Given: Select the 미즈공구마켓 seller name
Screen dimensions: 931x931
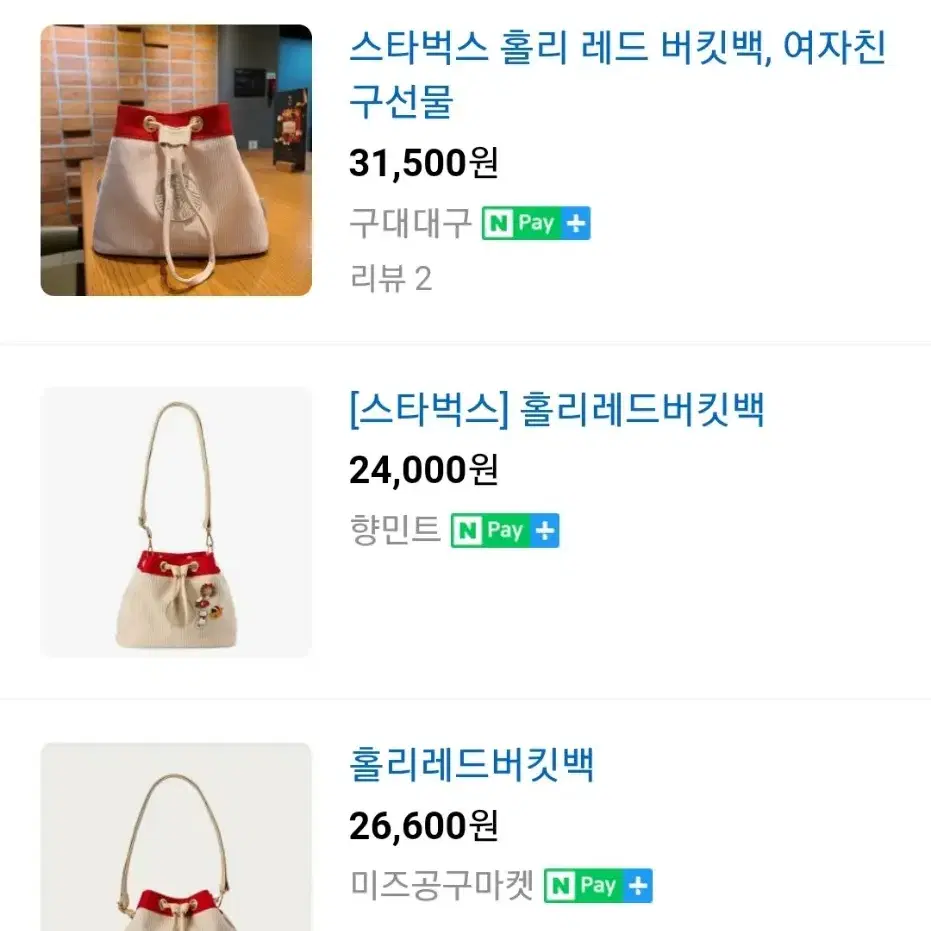Looking at the screenshot, I should point(442,886).
